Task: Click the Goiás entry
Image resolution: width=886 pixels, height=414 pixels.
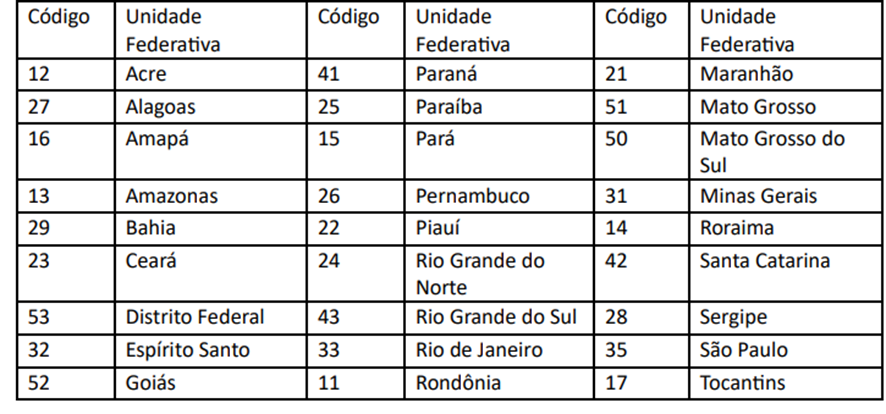Action: click(x=211, y=383)
